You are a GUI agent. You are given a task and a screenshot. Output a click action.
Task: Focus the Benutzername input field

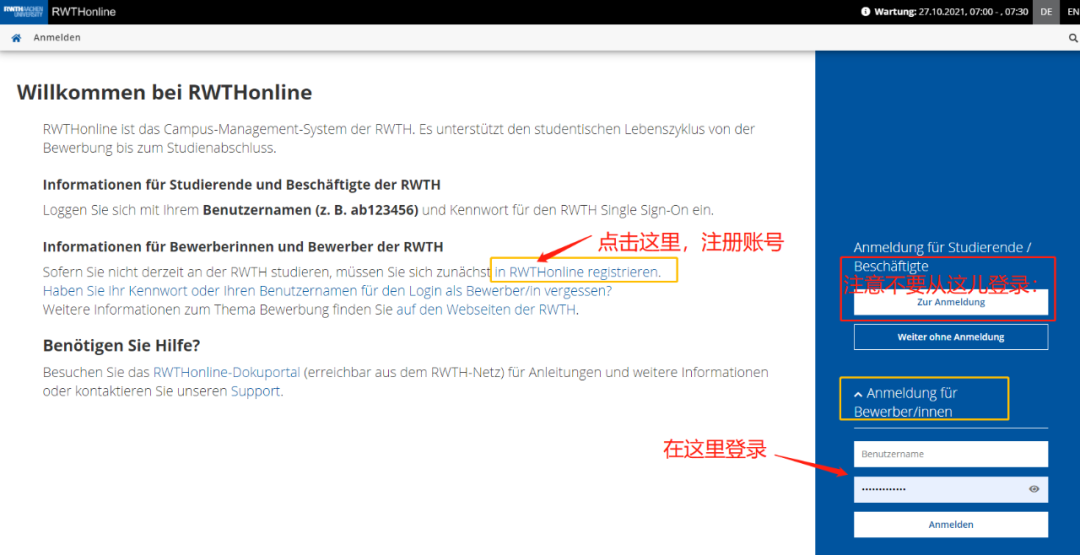950,454
